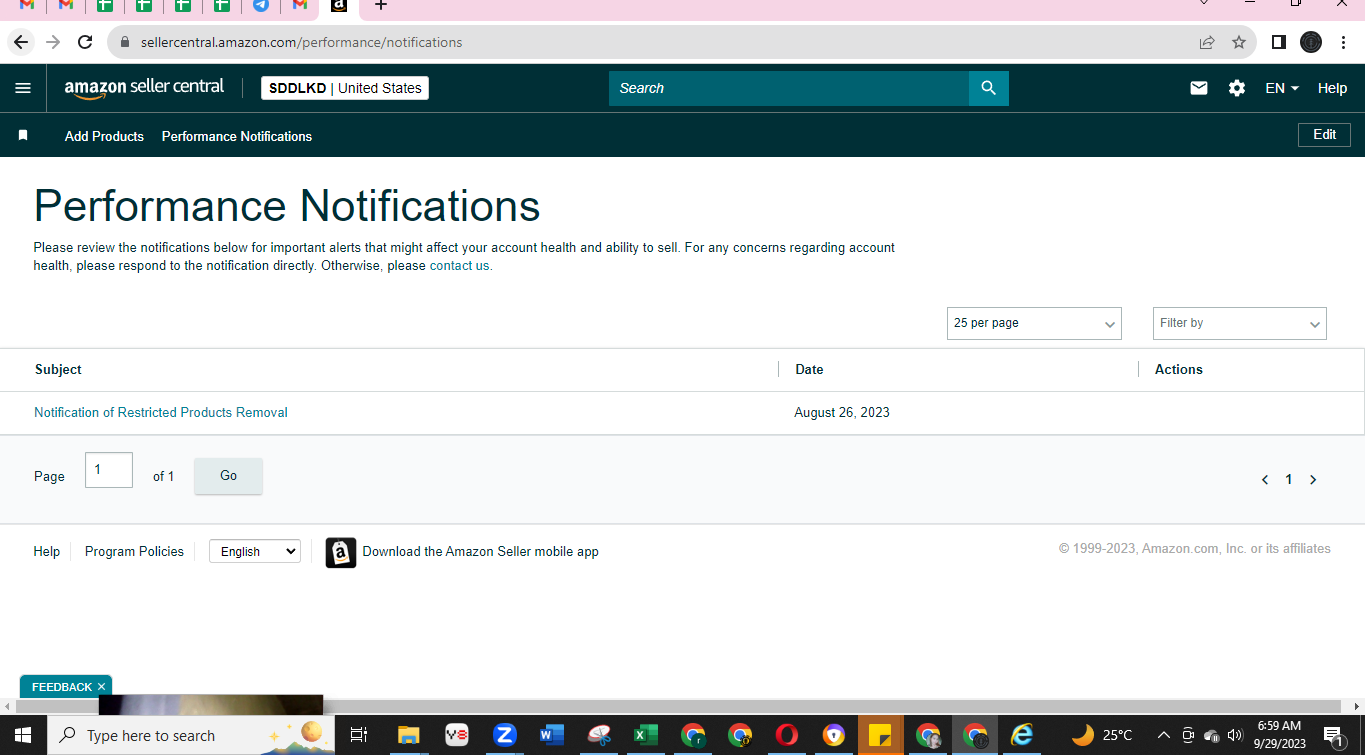Screen dimensions: 1365x755
Task: Open the FEEDBACK tab
Action: point(62,687)
